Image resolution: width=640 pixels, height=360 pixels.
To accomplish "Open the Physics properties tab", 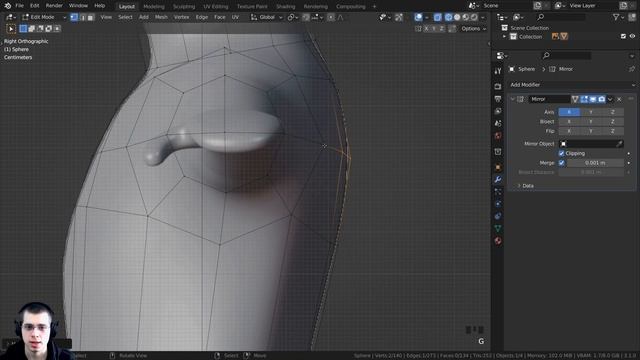I will (498, 204).
